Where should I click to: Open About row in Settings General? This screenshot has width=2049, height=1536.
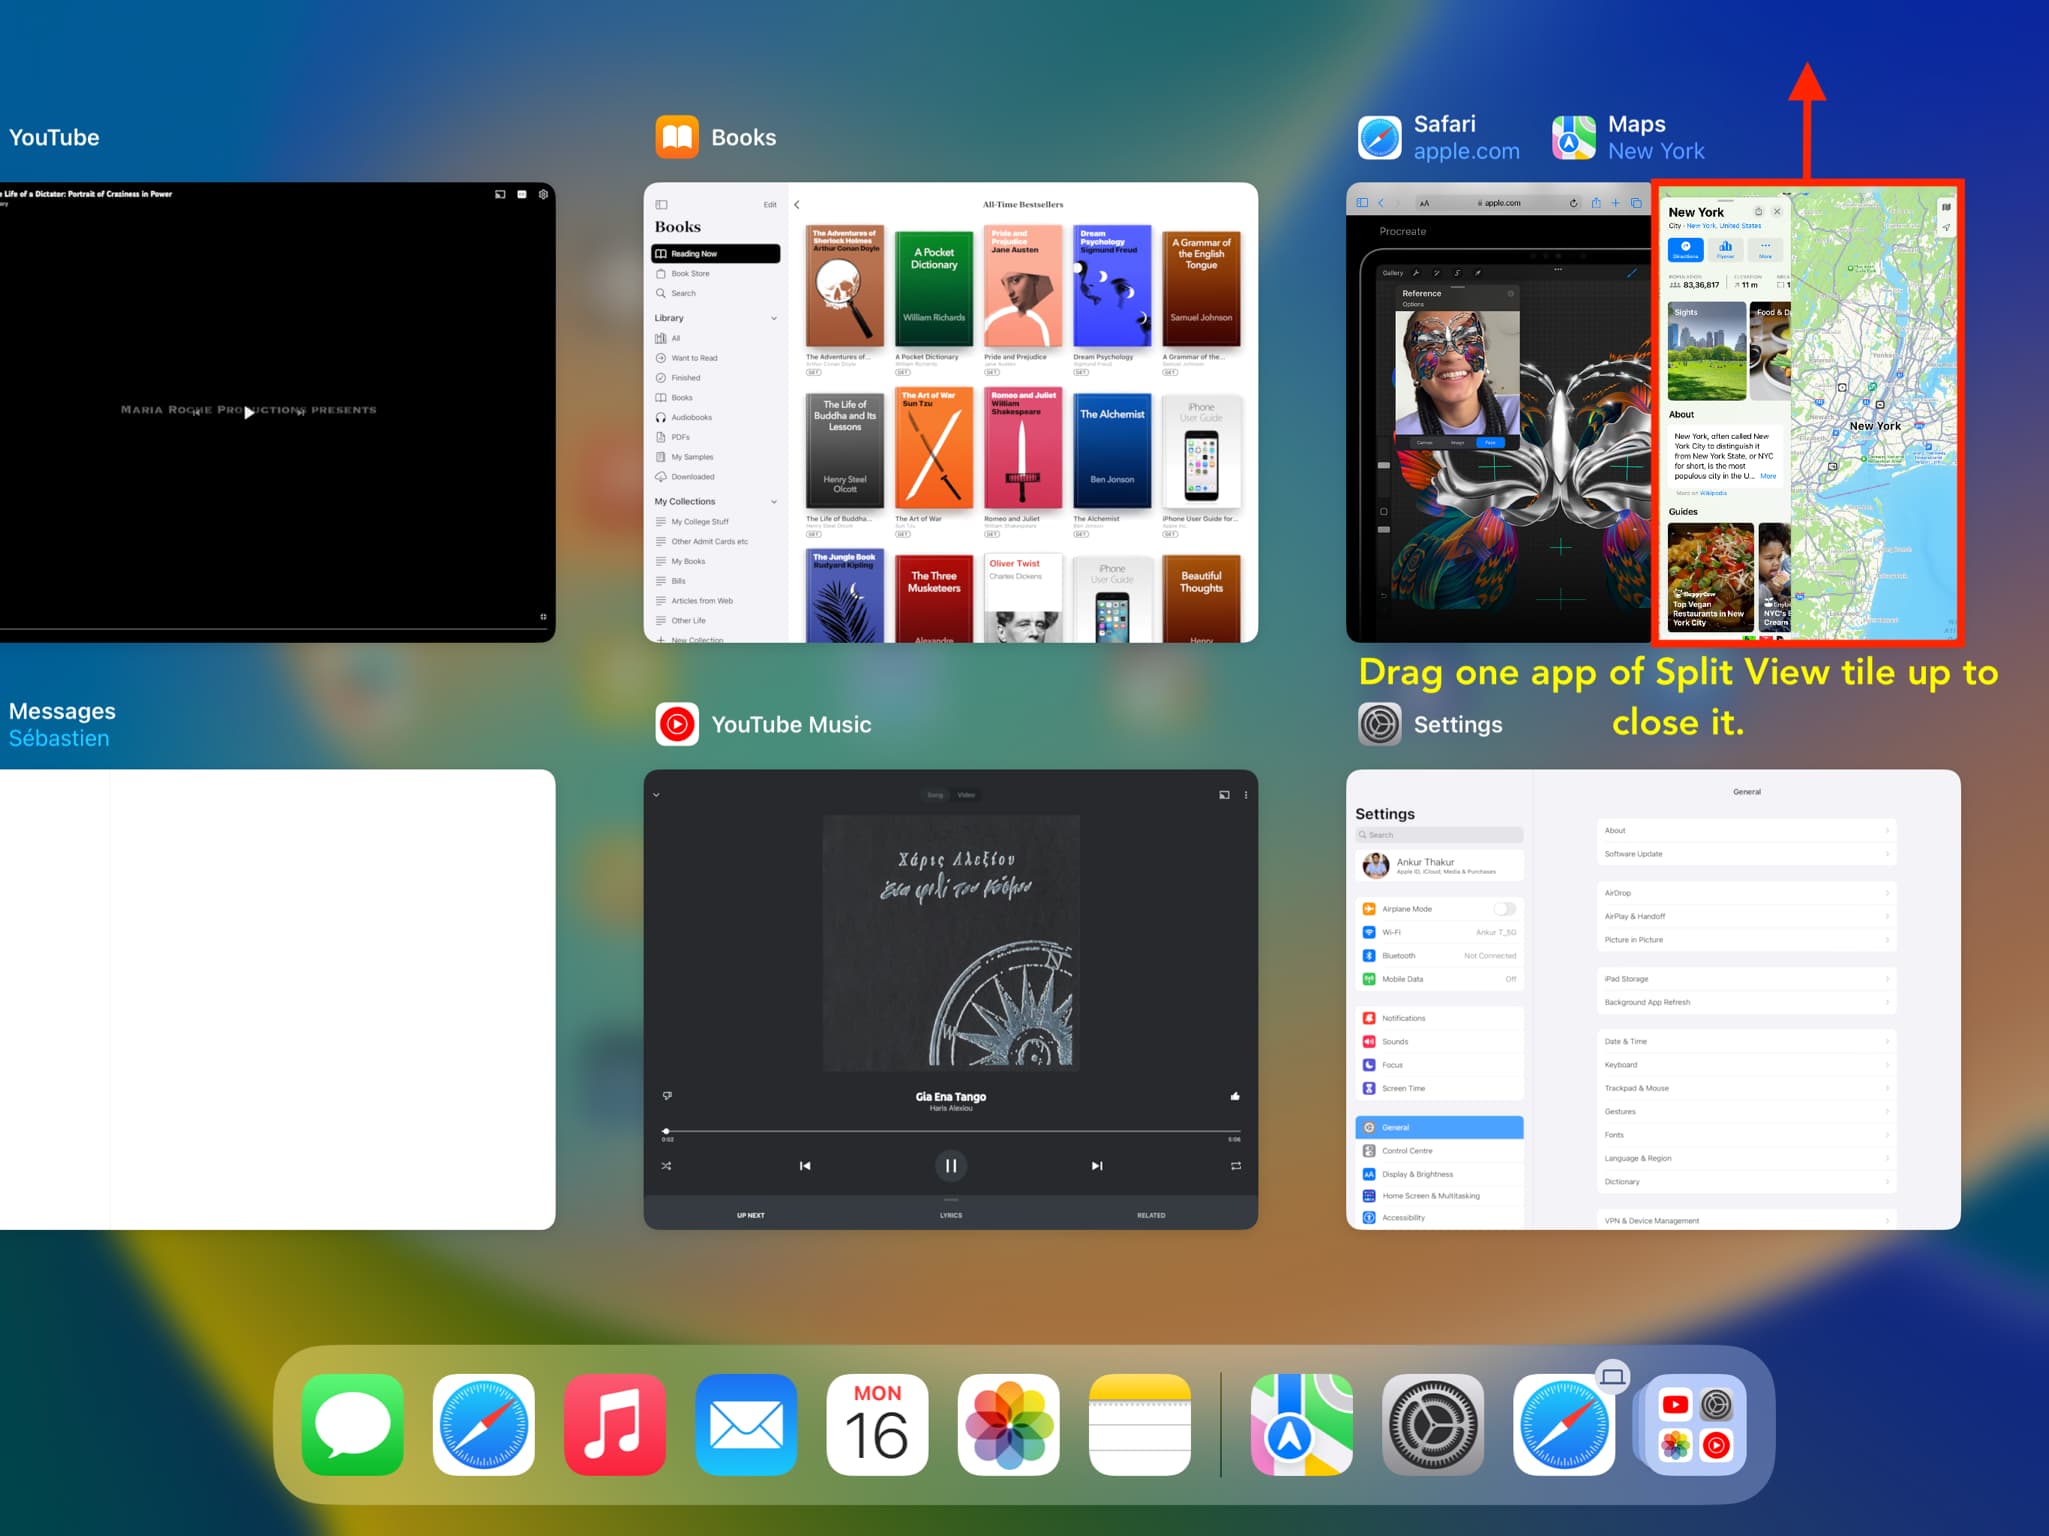pos(1746,830)
